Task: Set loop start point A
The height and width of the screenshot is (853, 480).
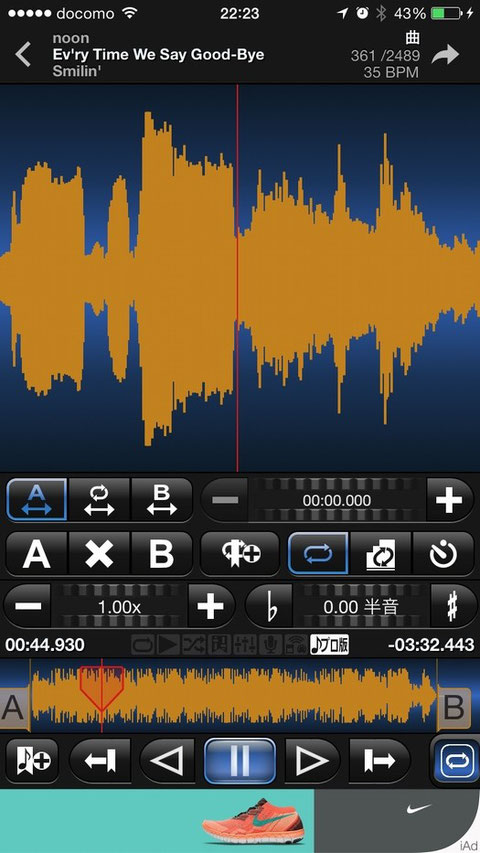Action: tap(36, 553)
